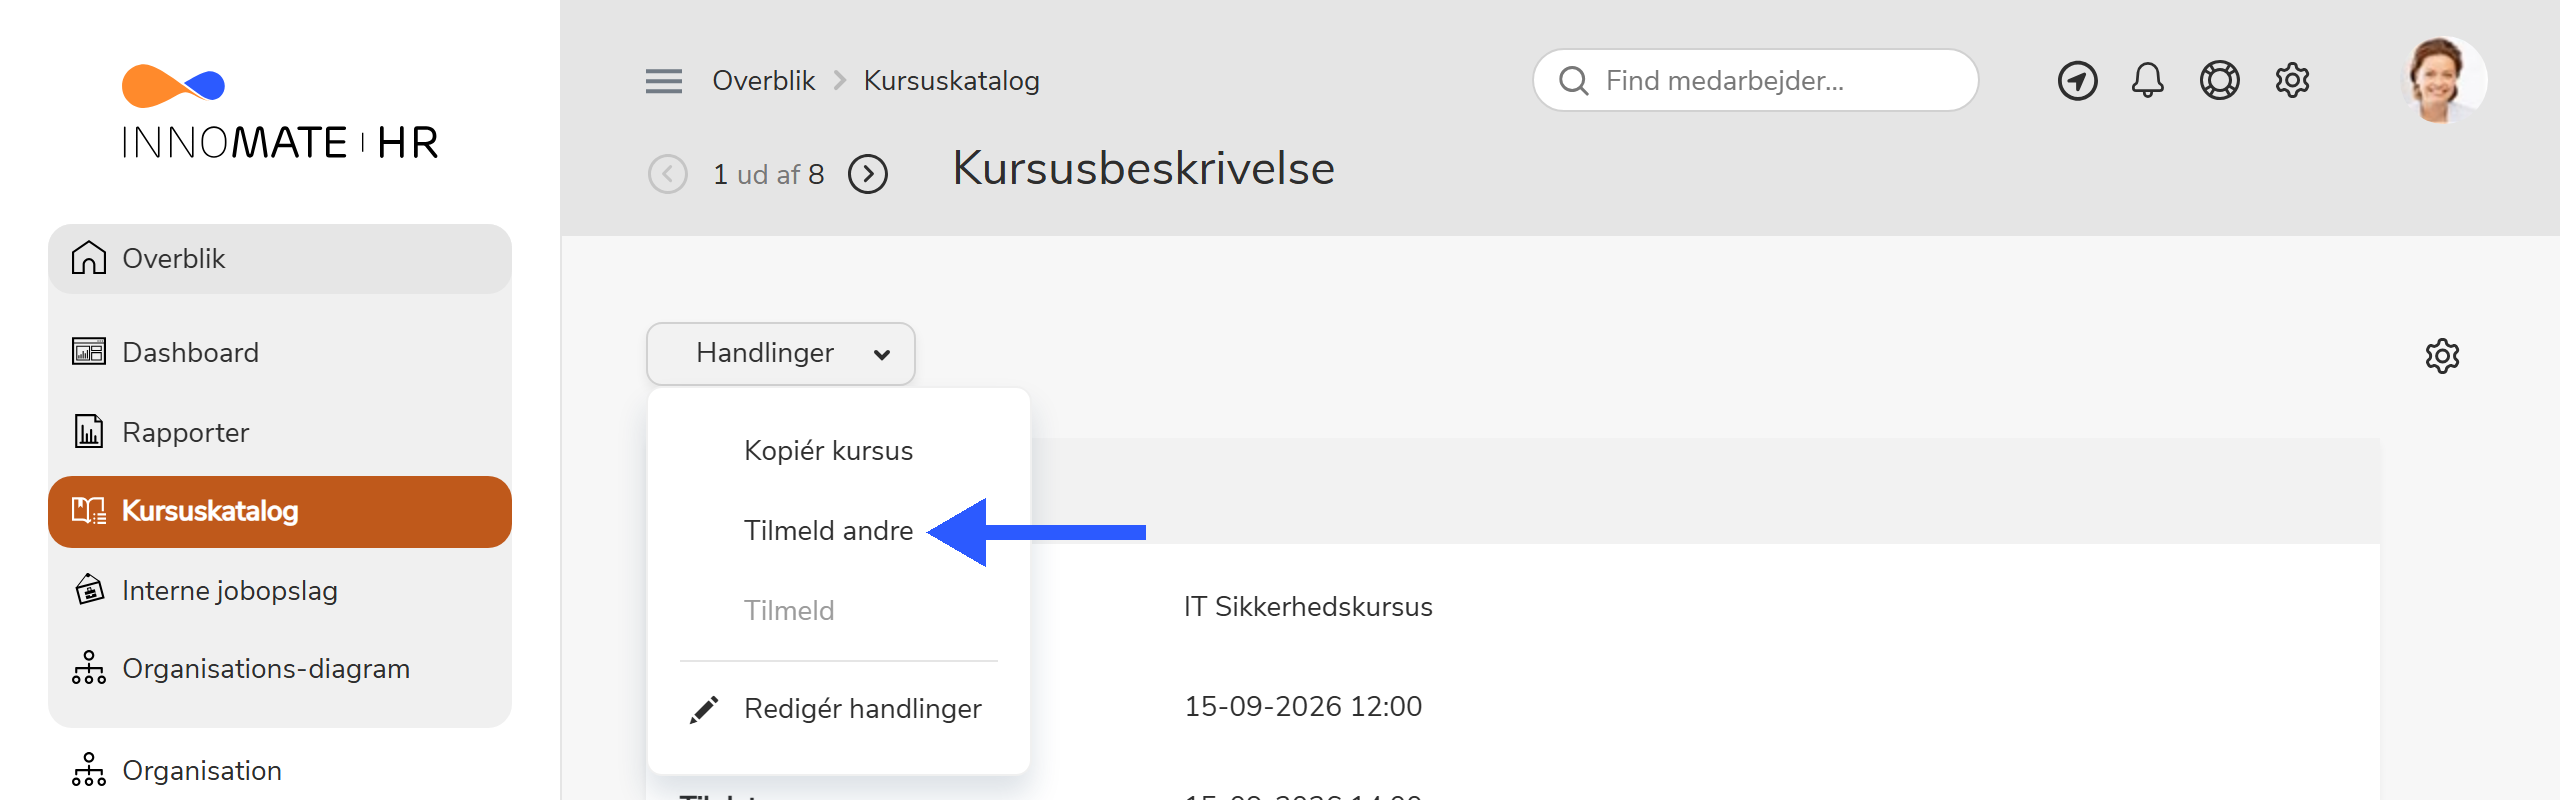Click the search magnifier icon

(x=1573, y=81)
